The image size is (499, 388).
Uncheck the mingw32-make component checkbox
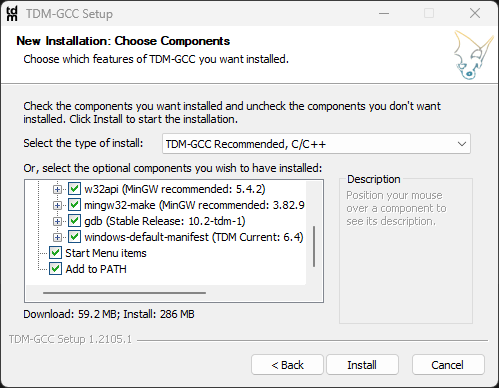click(74, 205)
